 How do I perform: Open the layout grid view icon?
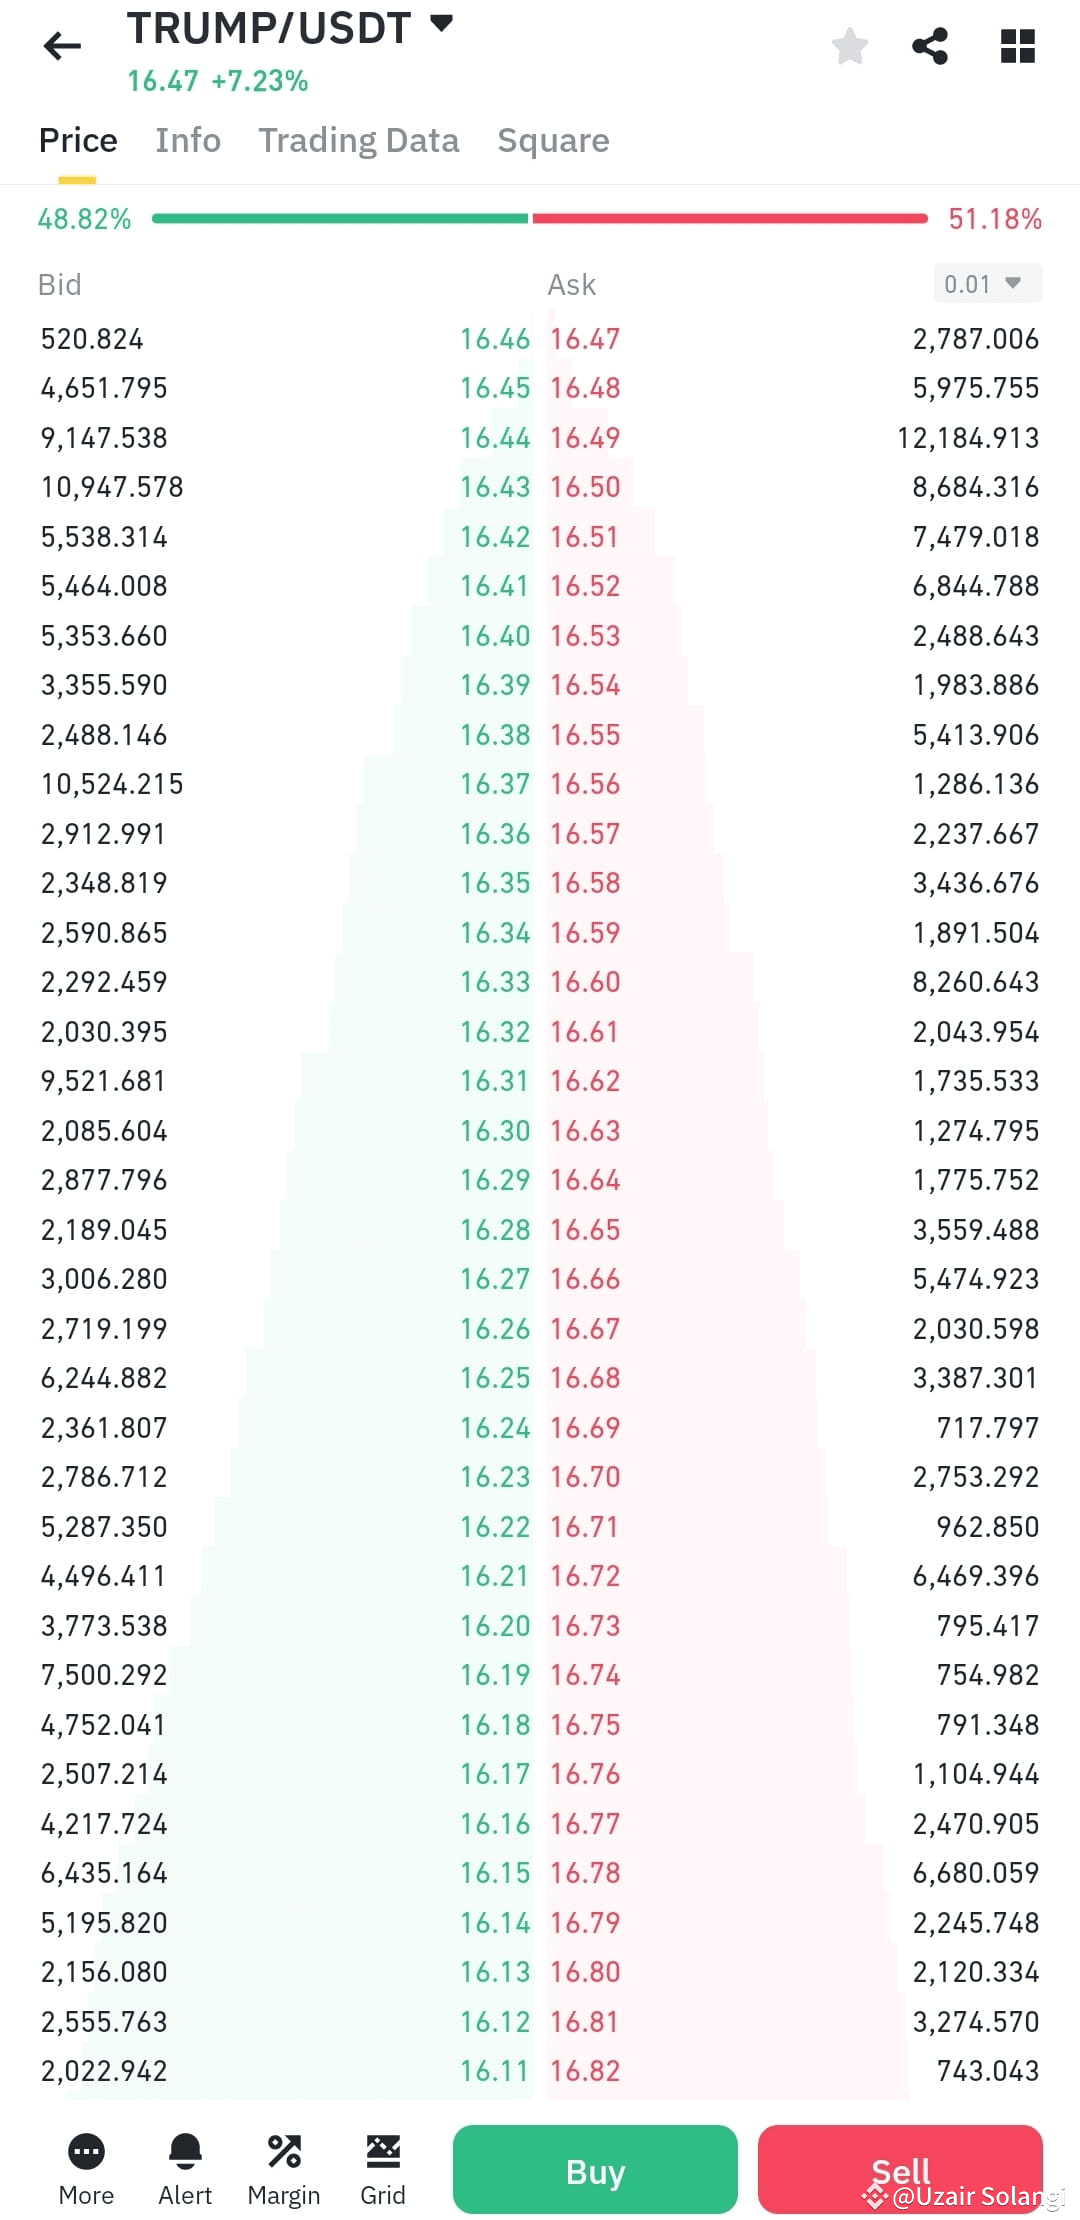pyautogui.click(x=1017, y=45)
